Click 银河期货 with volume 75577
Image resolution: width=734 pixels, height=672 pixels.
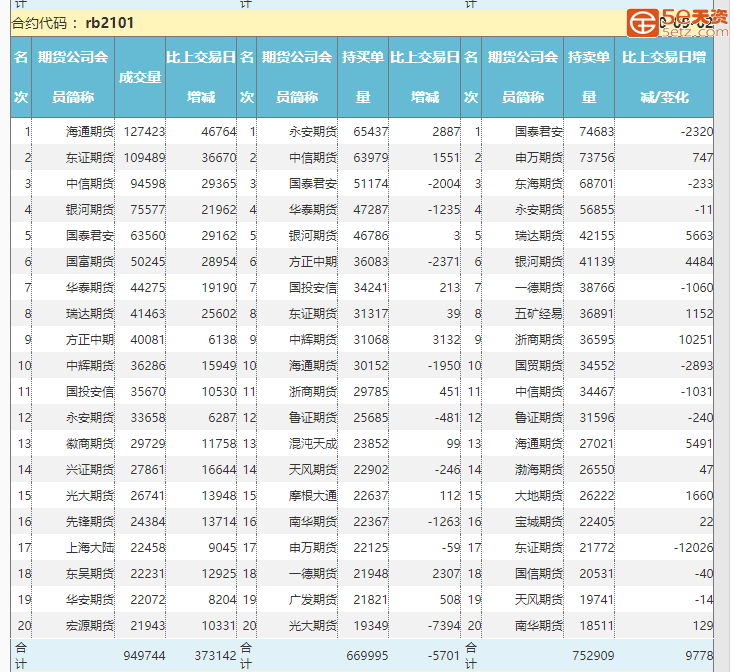tap(90, 210)
